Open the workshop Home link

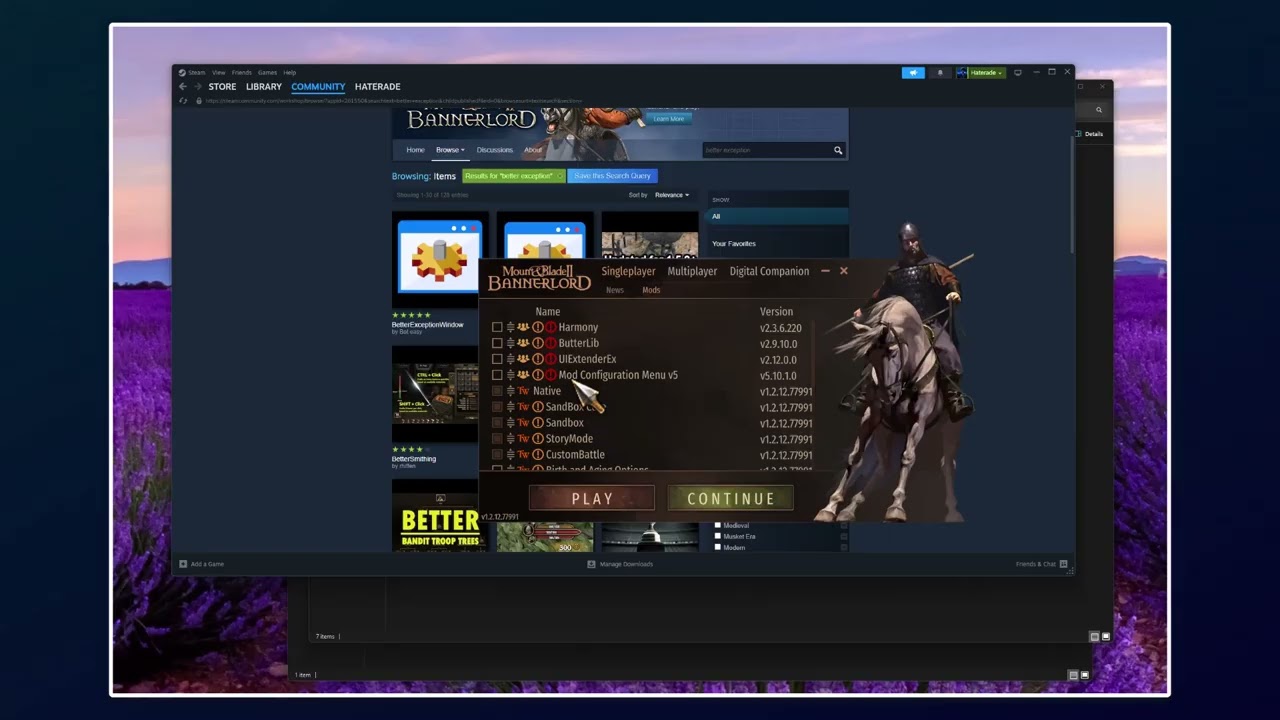pos(415,150)
